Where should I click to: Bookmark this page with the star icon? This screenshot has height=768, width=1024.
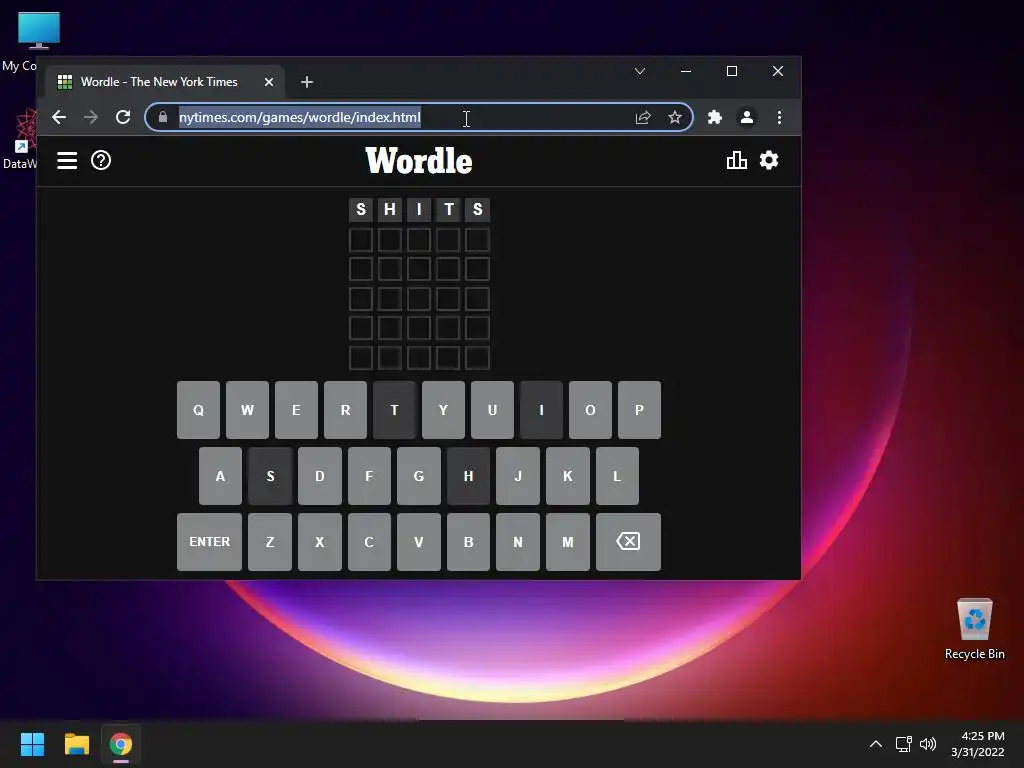675,117
